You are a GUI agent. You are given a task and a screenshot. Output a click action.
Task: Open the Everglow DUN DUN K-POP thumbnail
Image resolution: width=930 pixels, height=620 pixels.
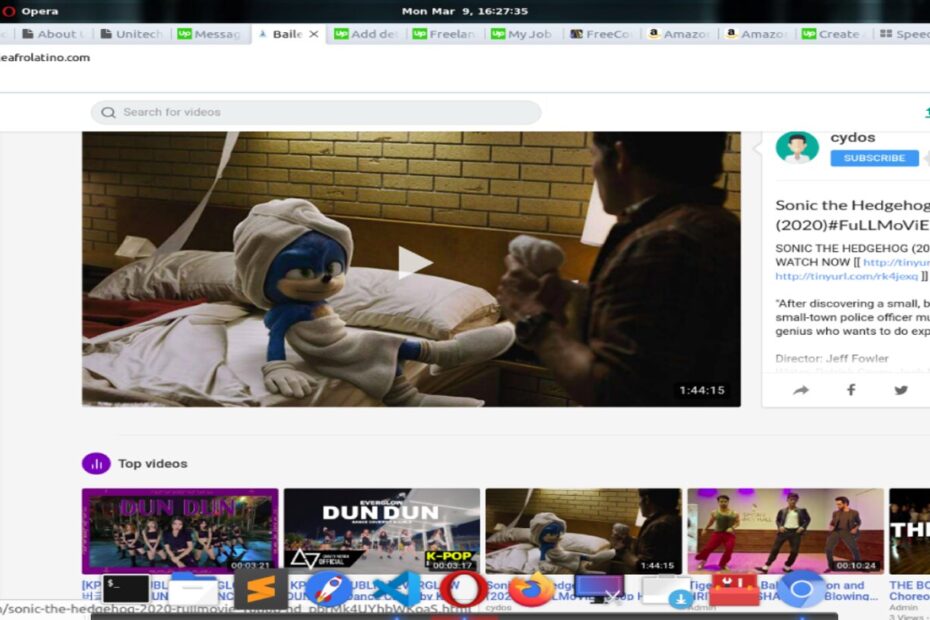381,530
